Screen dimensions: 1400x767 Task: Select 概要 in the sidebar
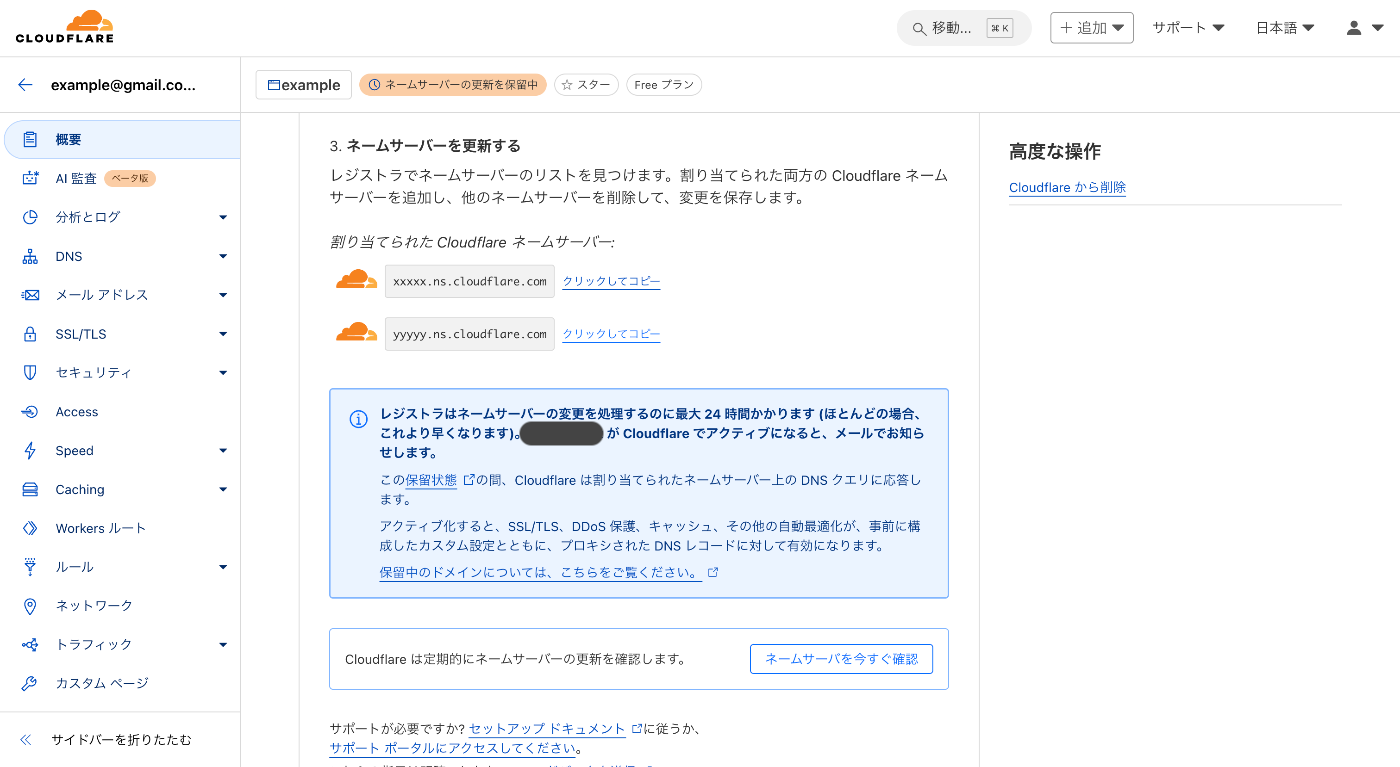point(68,139)
